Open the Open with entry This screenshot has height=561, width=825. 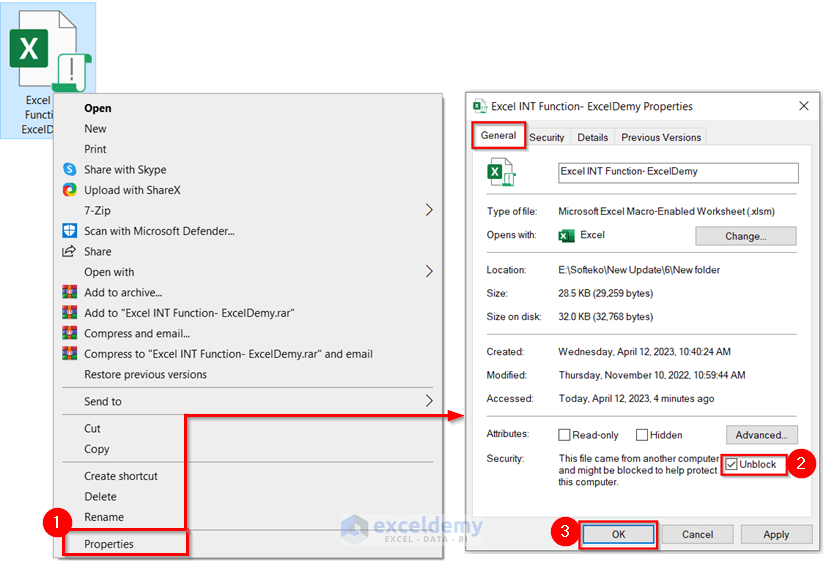coord(109,272)
